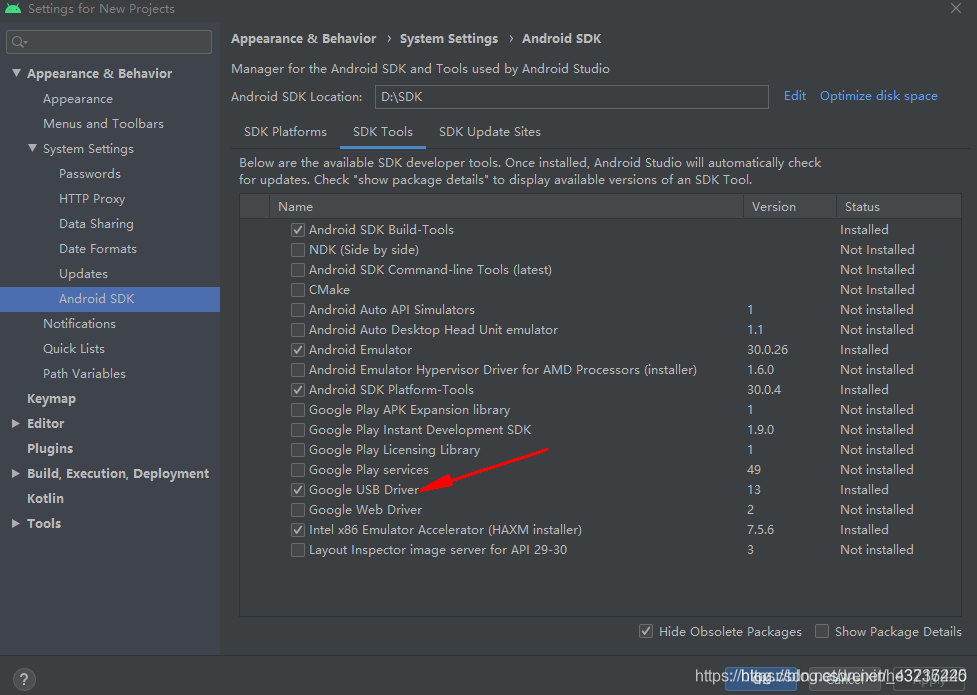Click the Android SDK Location field
977x695 pixels.
pyautogui.click(x=571, y=97)
